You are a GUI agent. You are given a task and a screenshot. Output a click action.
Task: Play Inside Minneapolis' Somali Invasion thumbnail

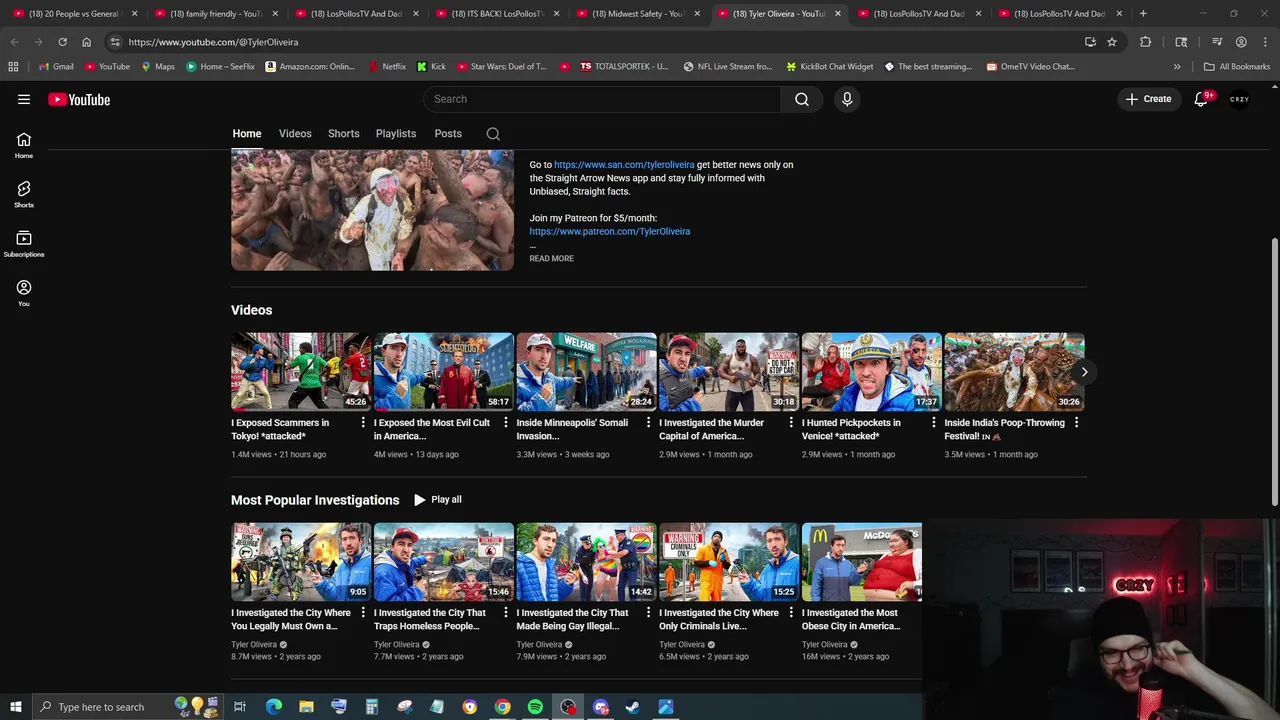(x=586, y=372)
